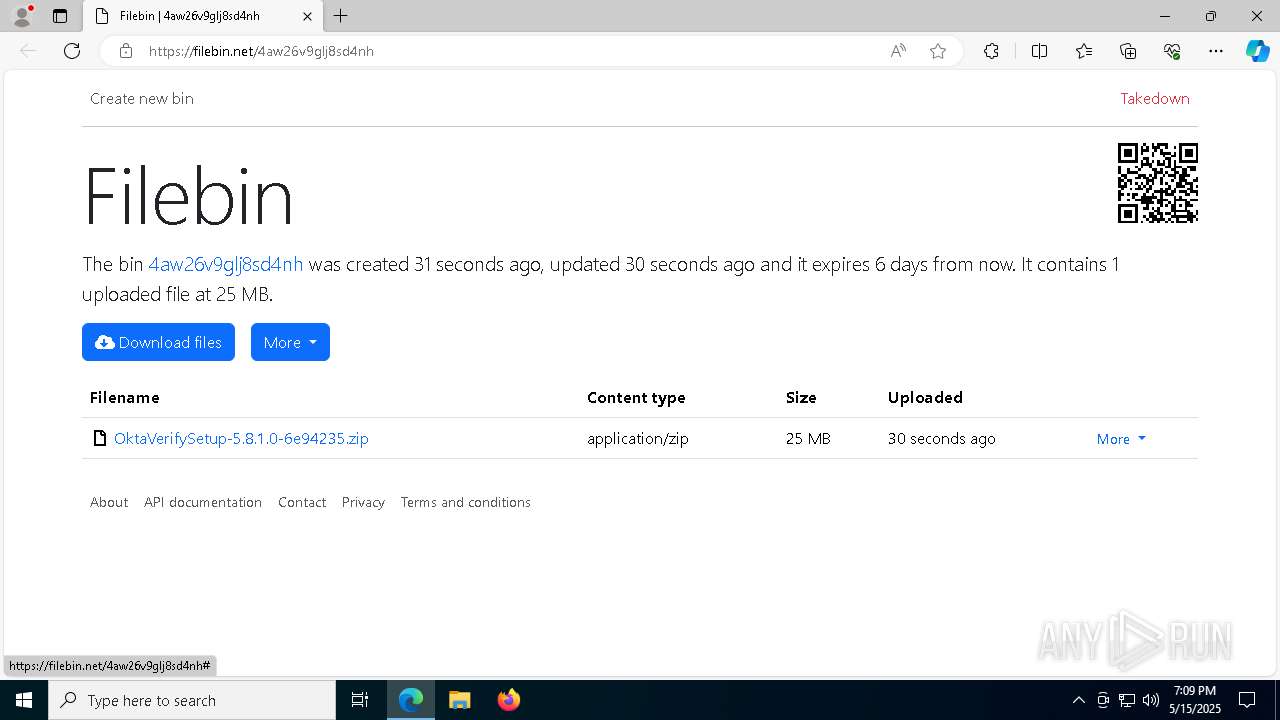Viewport: 1280px width, 720px height.
Task: Open Edge Settings and more menu
Action: [1216, 51]
